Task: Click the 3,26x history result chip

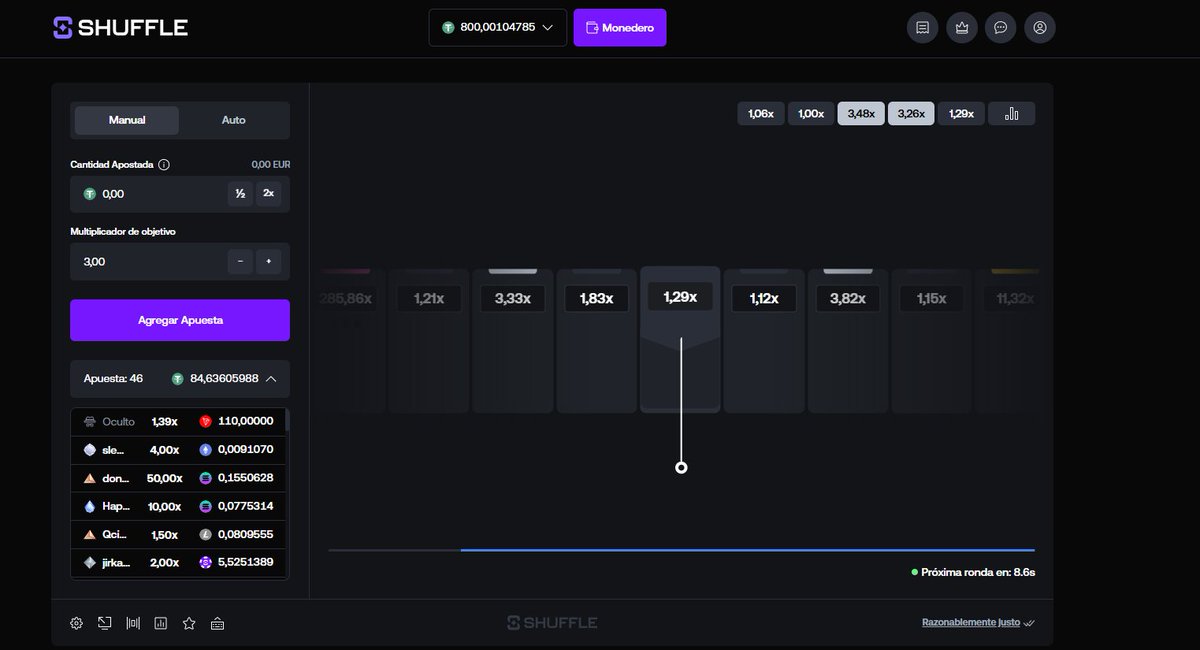Action: 911,113
